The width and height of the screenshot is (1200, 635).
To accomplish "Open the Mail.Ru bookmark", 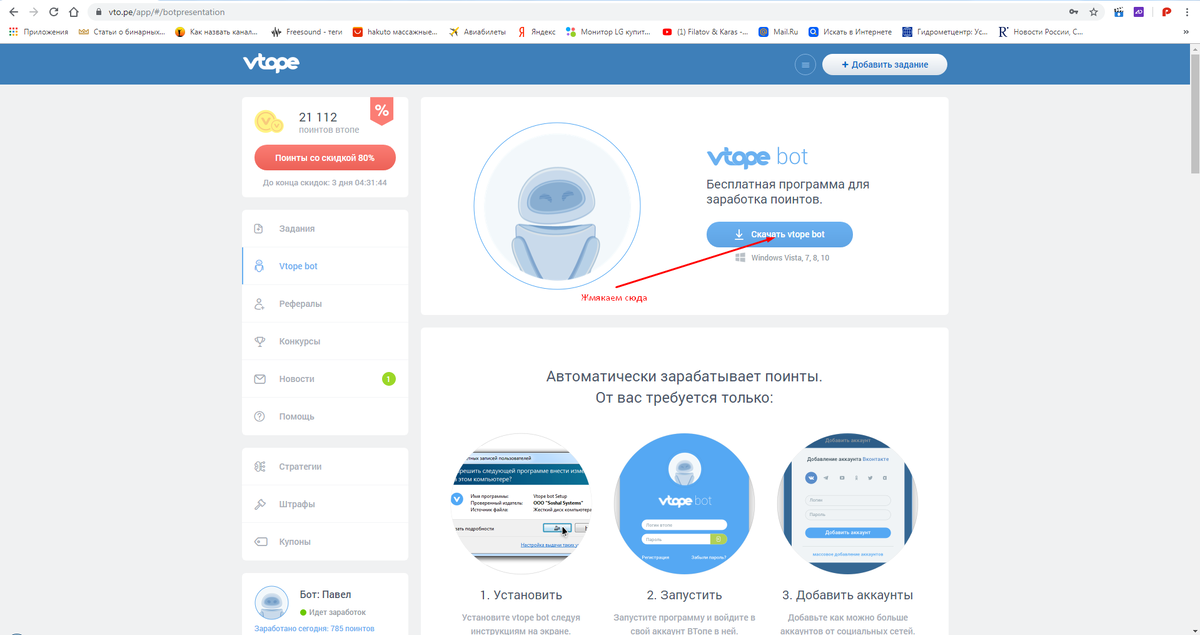I will [778, 32].
